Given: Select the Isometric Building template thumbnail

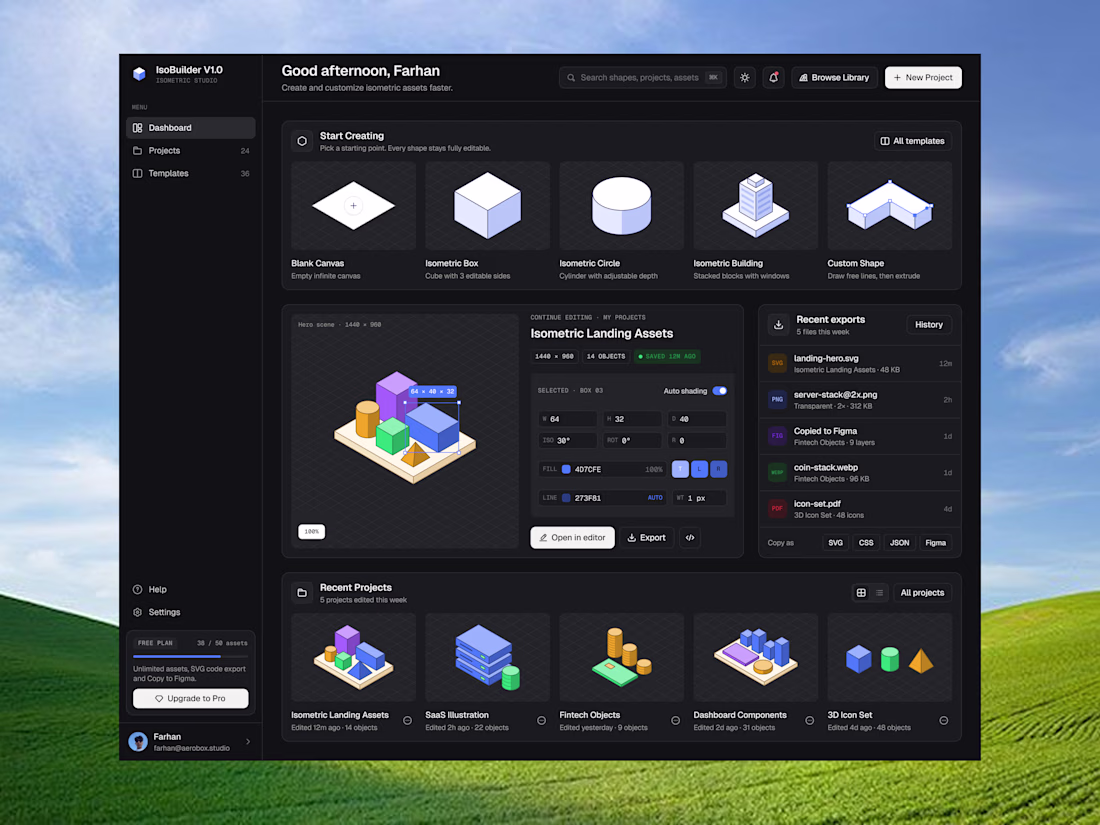Looking at the screenshot, I should coord(756,206).
